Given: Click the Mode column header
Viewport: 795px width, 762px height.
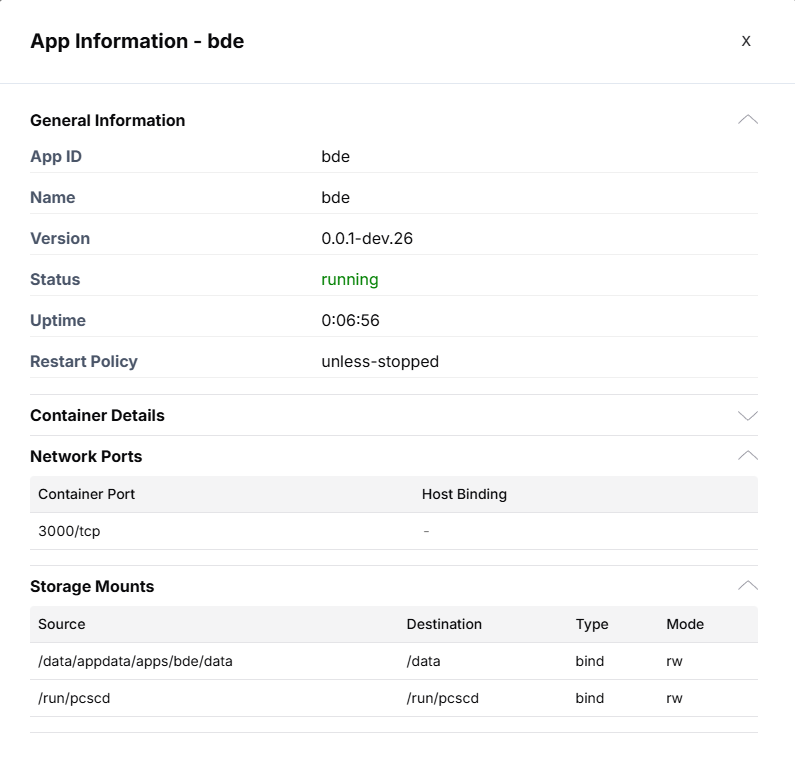Looking at the screenshot, I should (685, 624).
